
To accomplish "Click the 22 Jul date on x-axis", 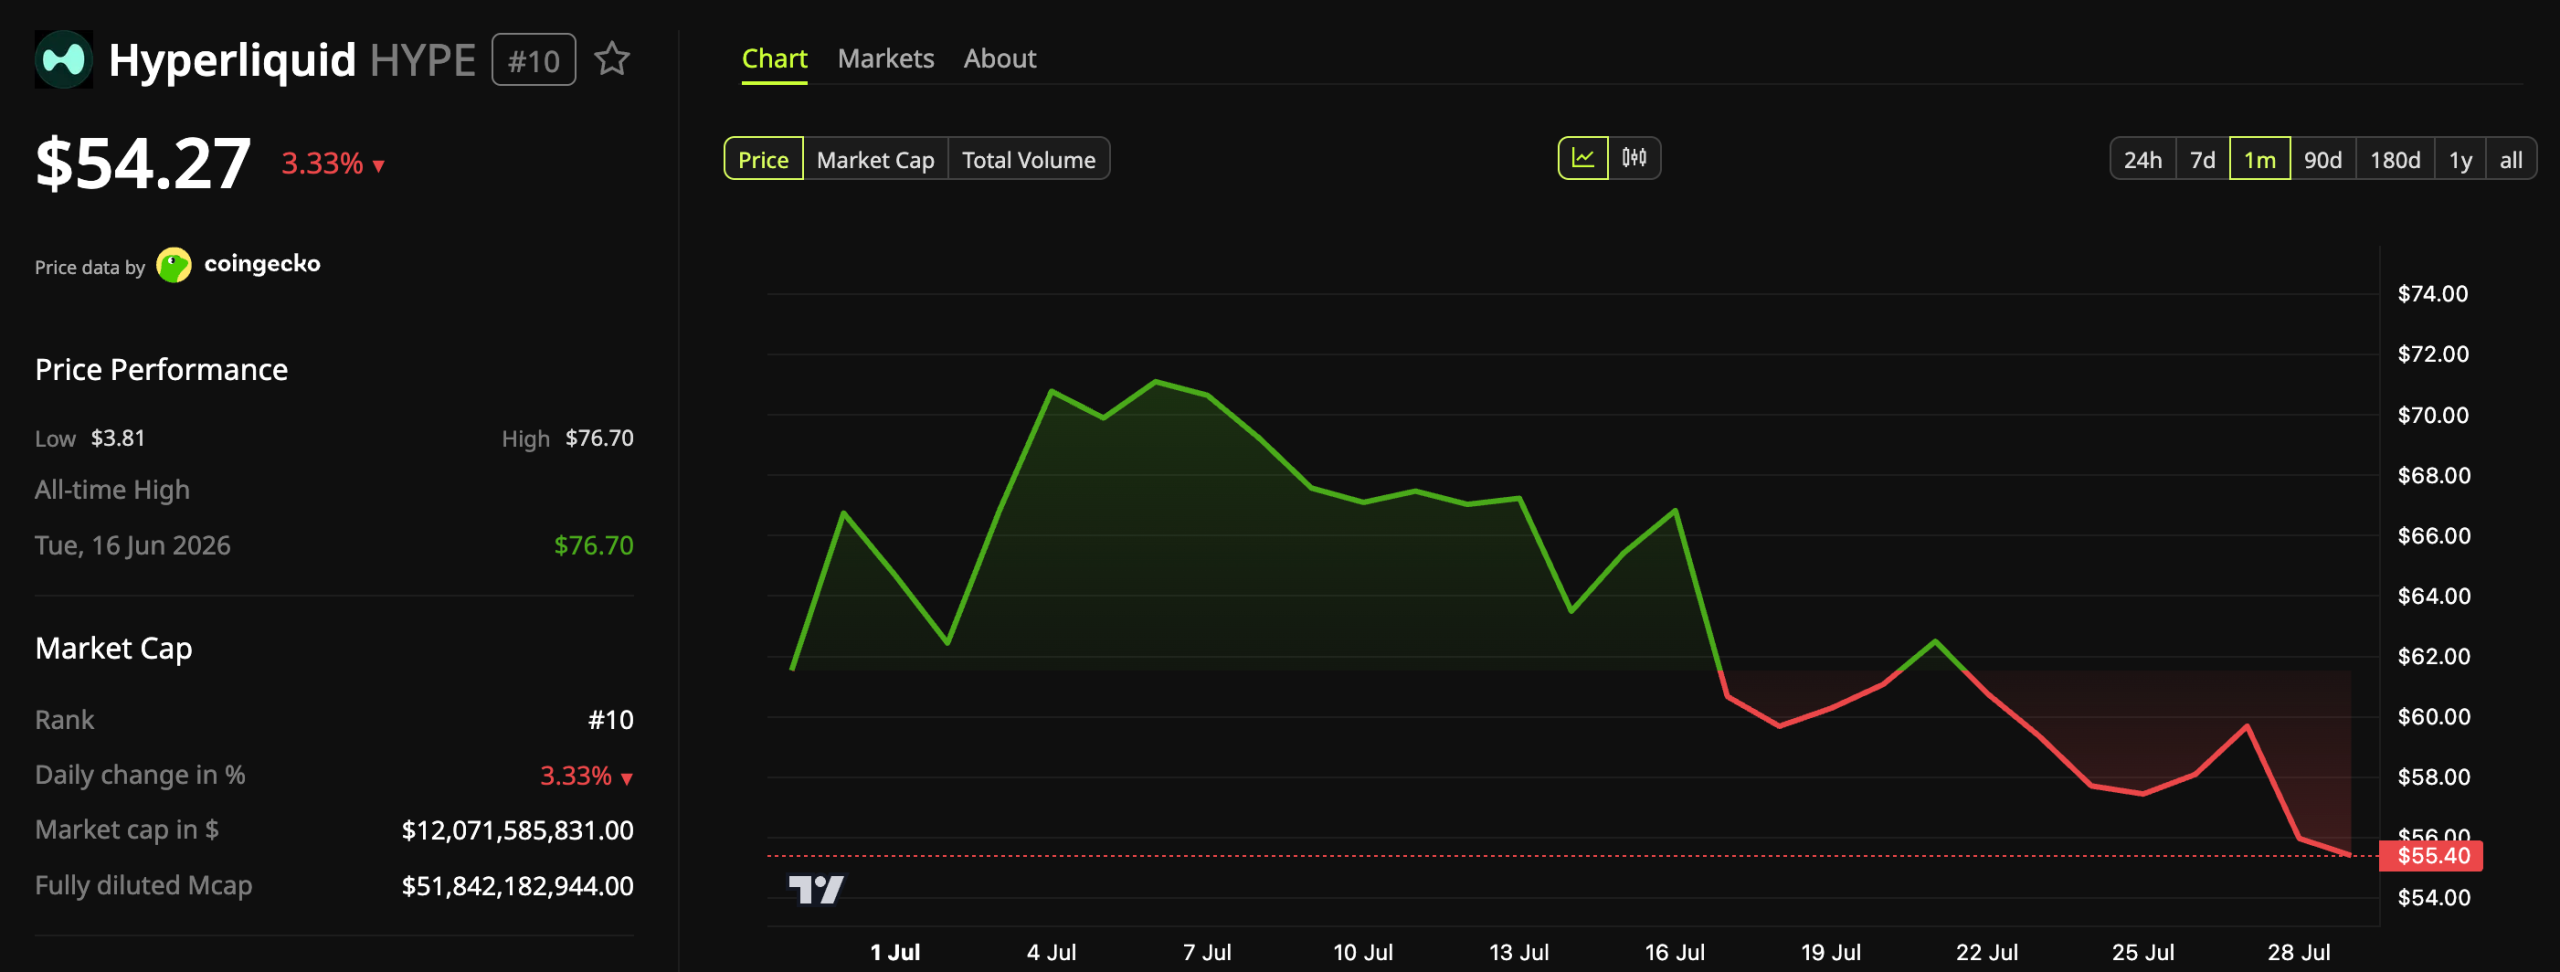I will point(1986,952).
